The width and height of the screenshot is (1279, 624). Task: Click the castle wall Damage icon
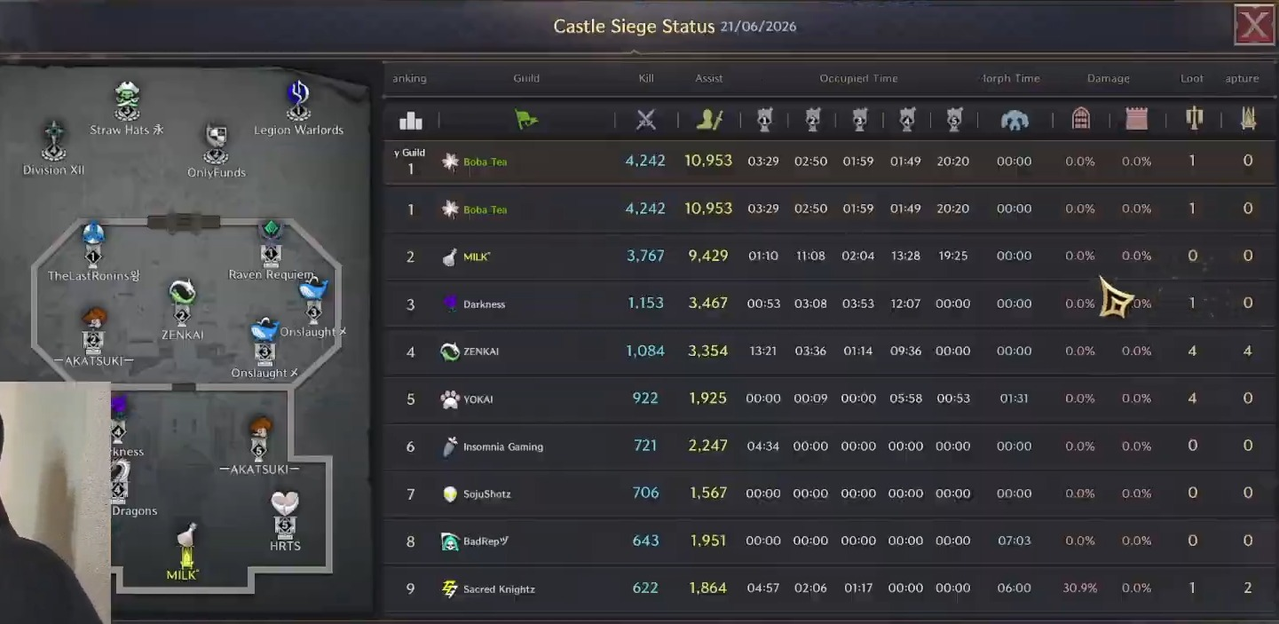1137,119
